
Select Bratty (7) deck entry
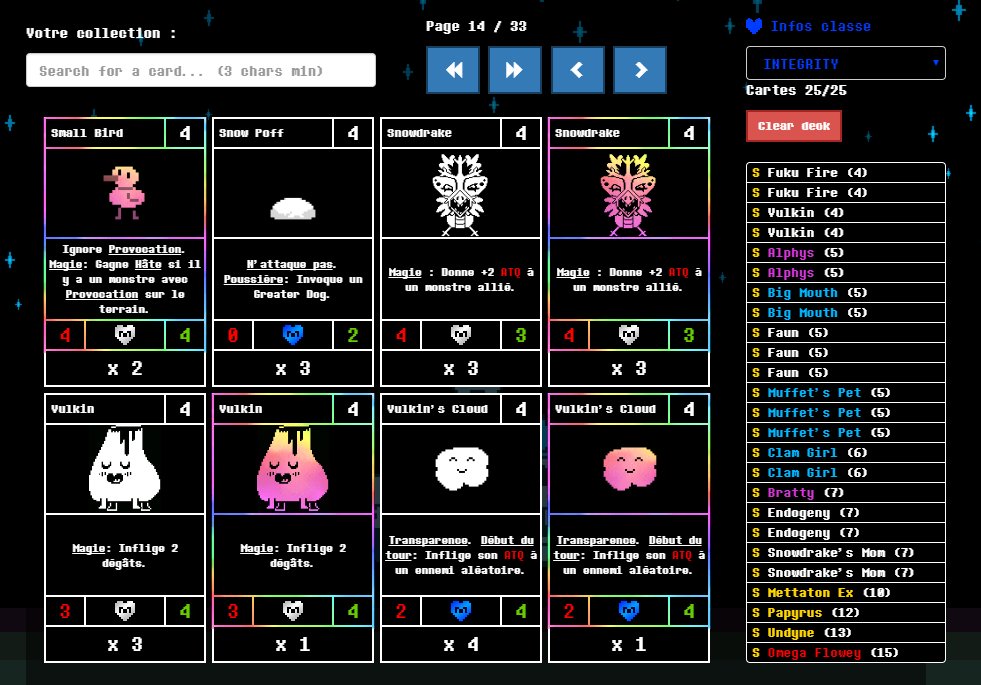(845, 493)
